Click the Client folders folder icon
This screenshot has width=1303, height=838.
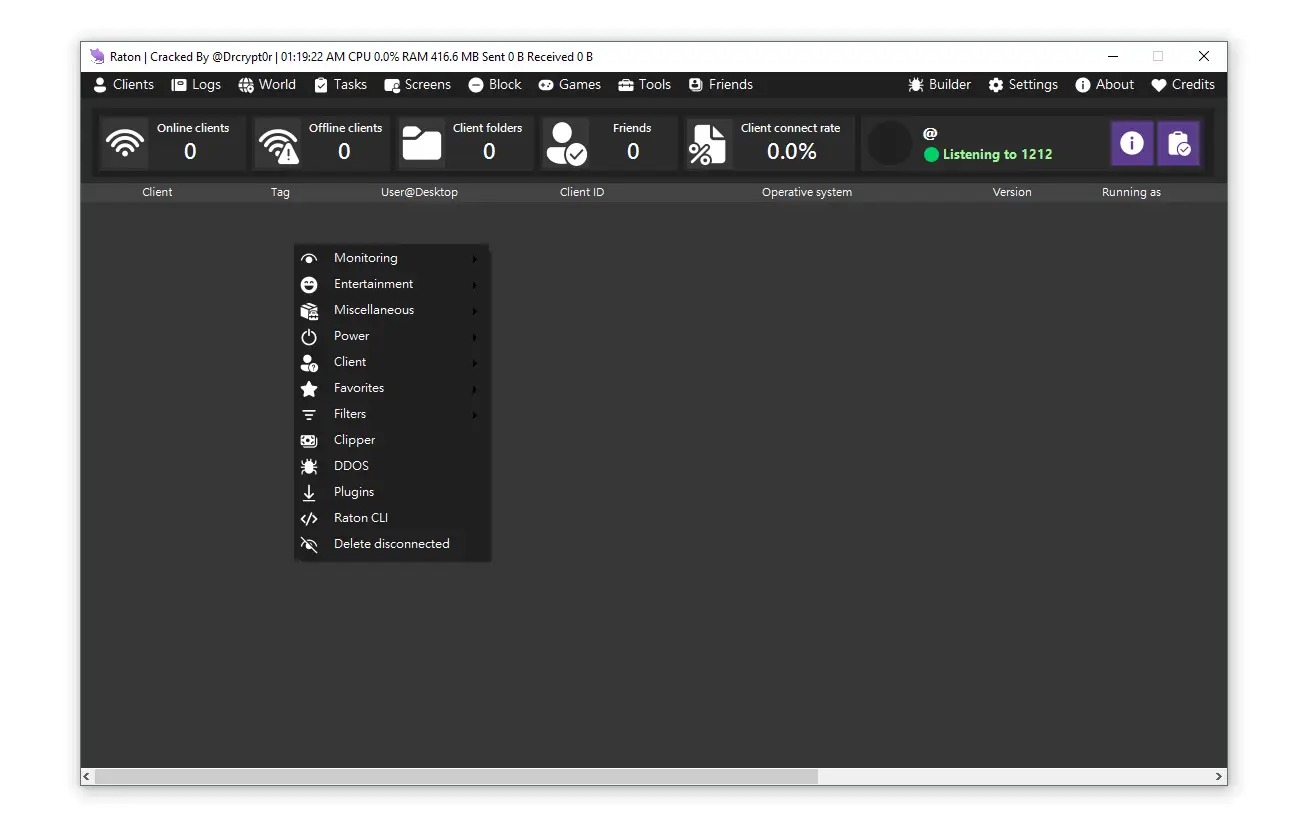point(421,144)
